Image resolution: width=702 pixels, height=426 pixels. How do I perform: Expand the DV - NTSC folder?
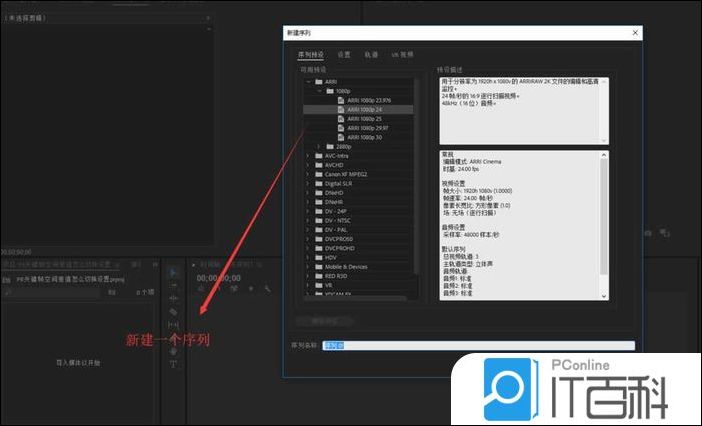click(x=308, y=220)
